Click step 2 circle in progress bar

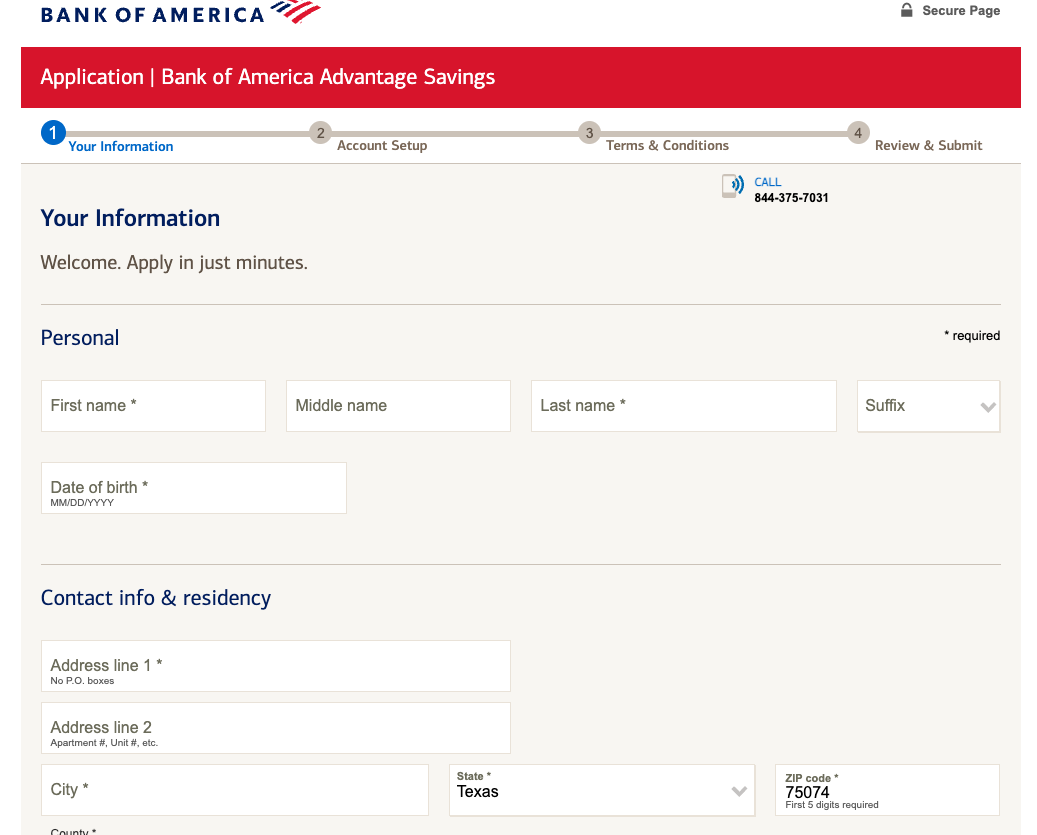click(320, 133)
